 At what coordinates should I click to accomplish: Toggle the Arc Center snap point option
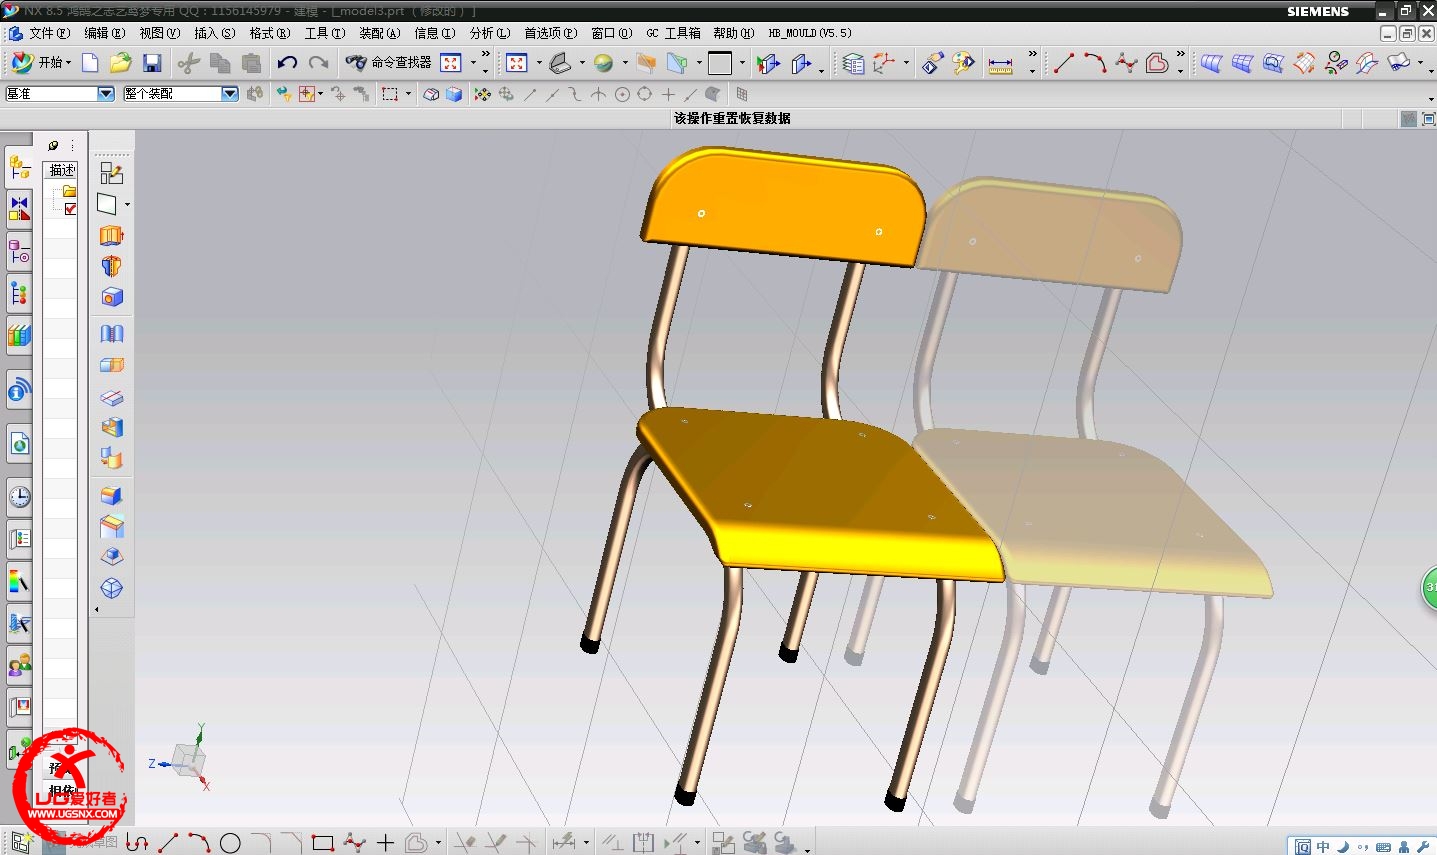622,94
